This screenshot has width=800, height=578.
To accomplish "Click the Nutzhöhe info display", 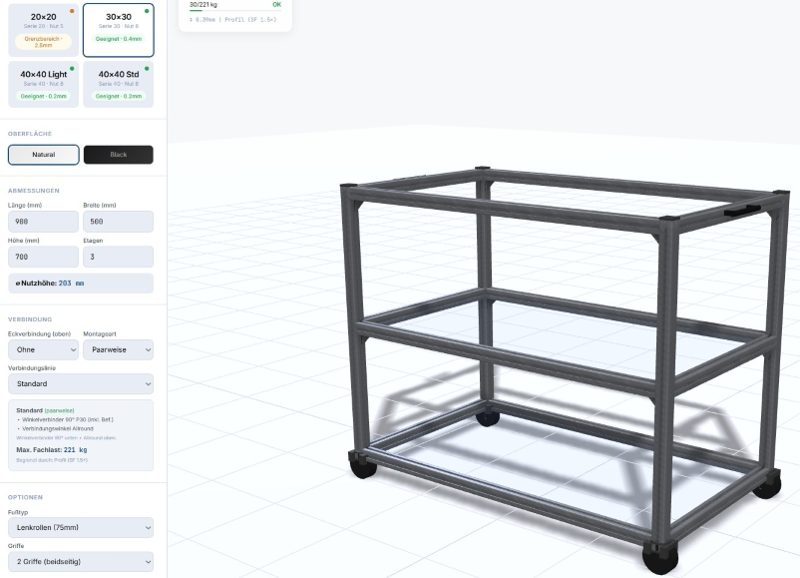I will click(81, 283).
